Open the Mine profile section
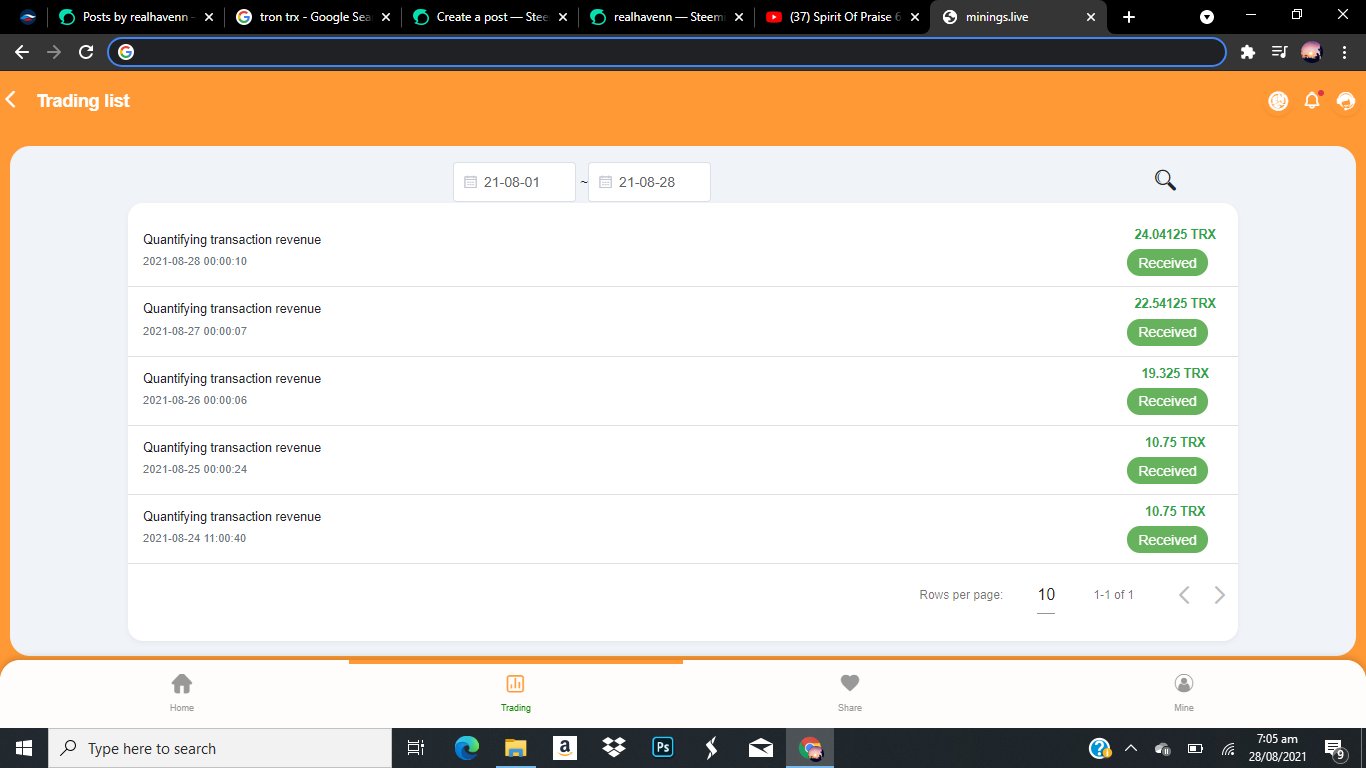1366x768 pixels. pyautogui.click(x=1183, y=690)
